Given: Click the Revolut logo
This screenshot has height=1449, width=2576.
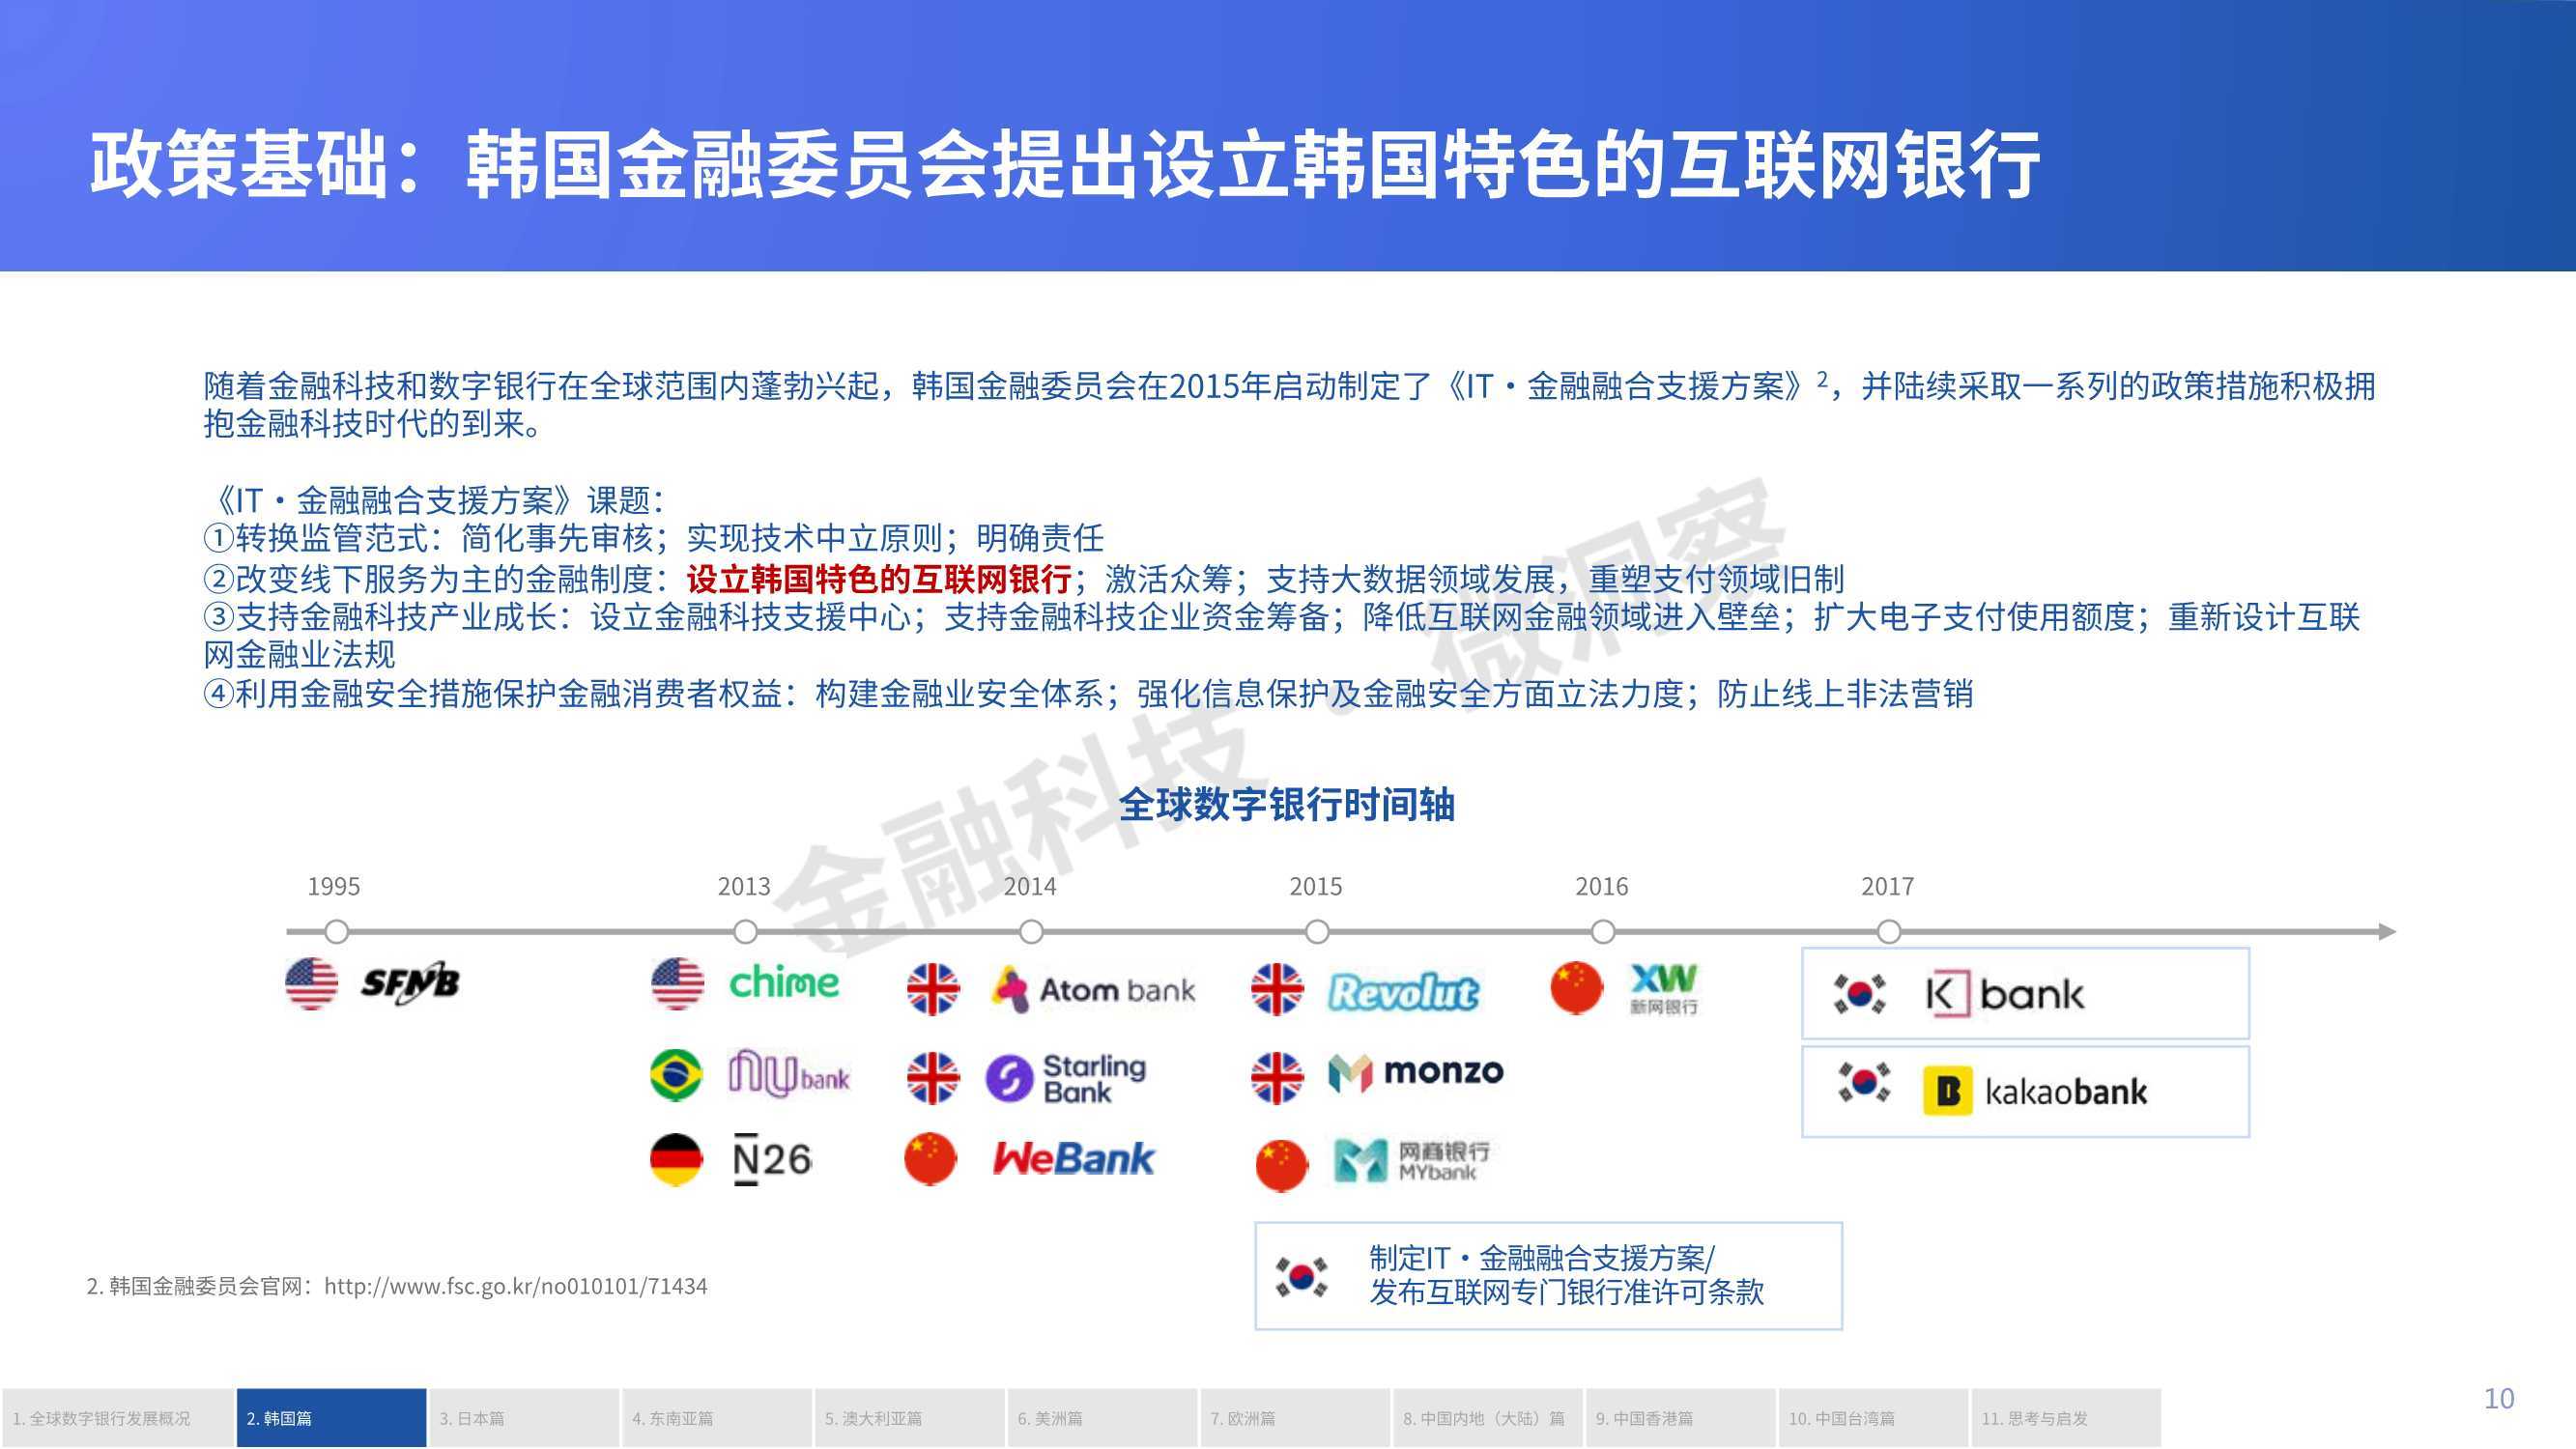Looking at the screenshot, I should click(1404, 992).
